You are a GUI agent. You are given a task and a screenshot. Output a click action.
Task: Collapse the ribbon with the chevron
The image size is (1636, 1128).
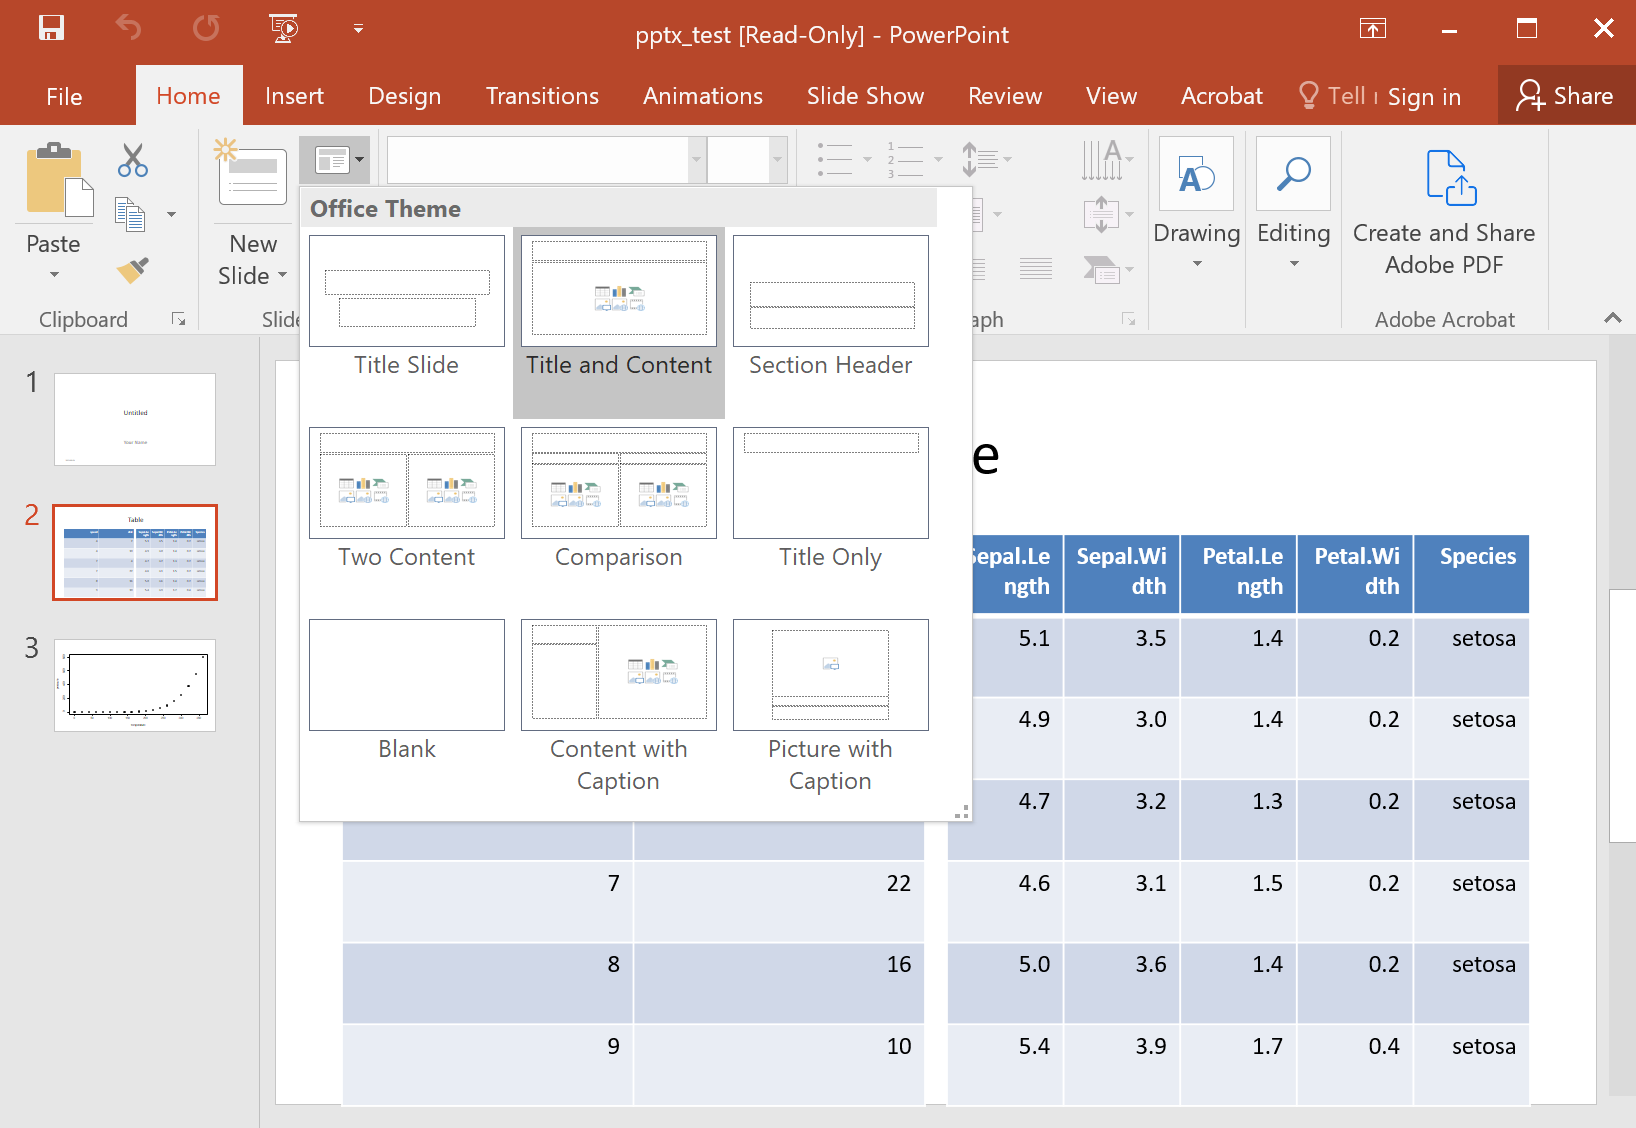pyautogui.click(x=1612, y=318)
